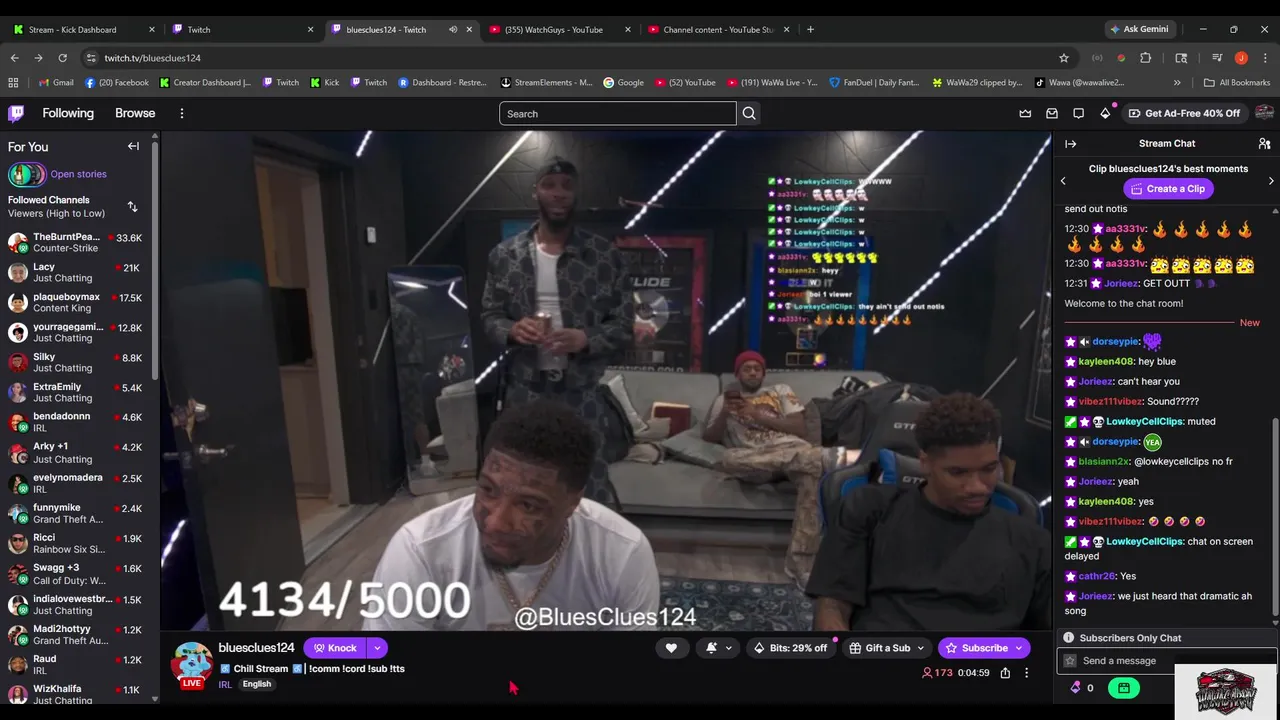This screenshot has height=720, width=1280.
Task: Collapse the For You sidebar
Action: [133, 146]
